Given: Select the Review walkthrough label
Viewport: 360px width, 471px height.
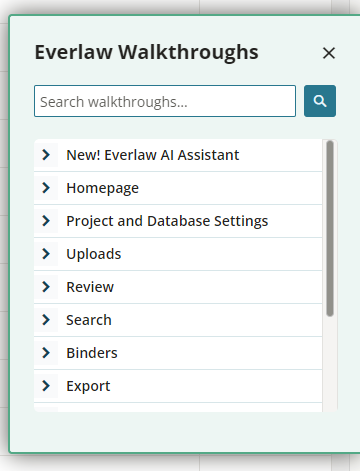Looking at the screenshot, I should pyautogui.click(x=90, y=287).
